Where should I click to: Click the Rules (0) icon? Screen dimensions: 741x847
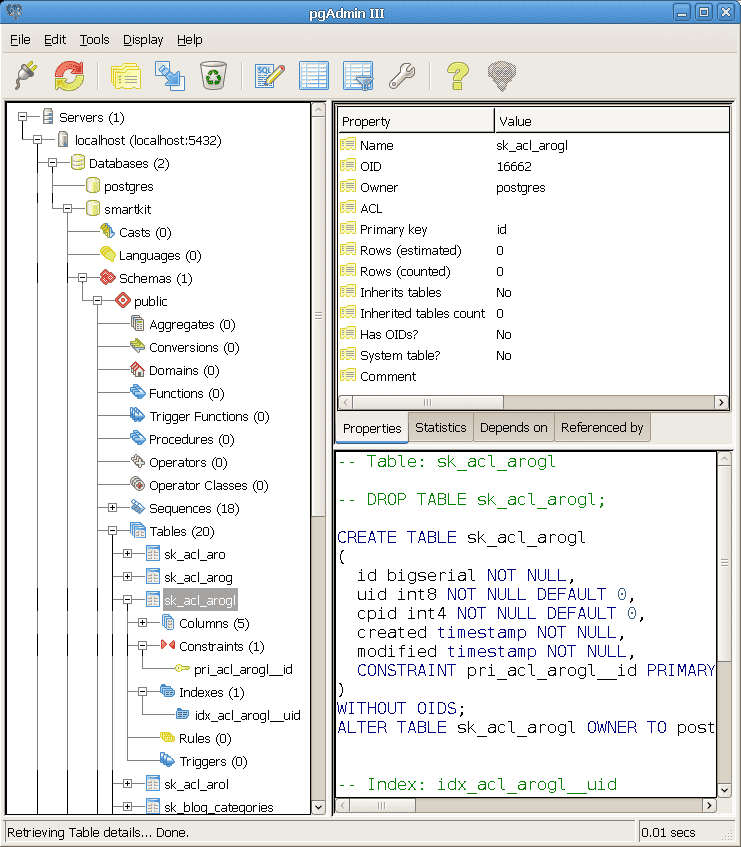click(167, 737)
